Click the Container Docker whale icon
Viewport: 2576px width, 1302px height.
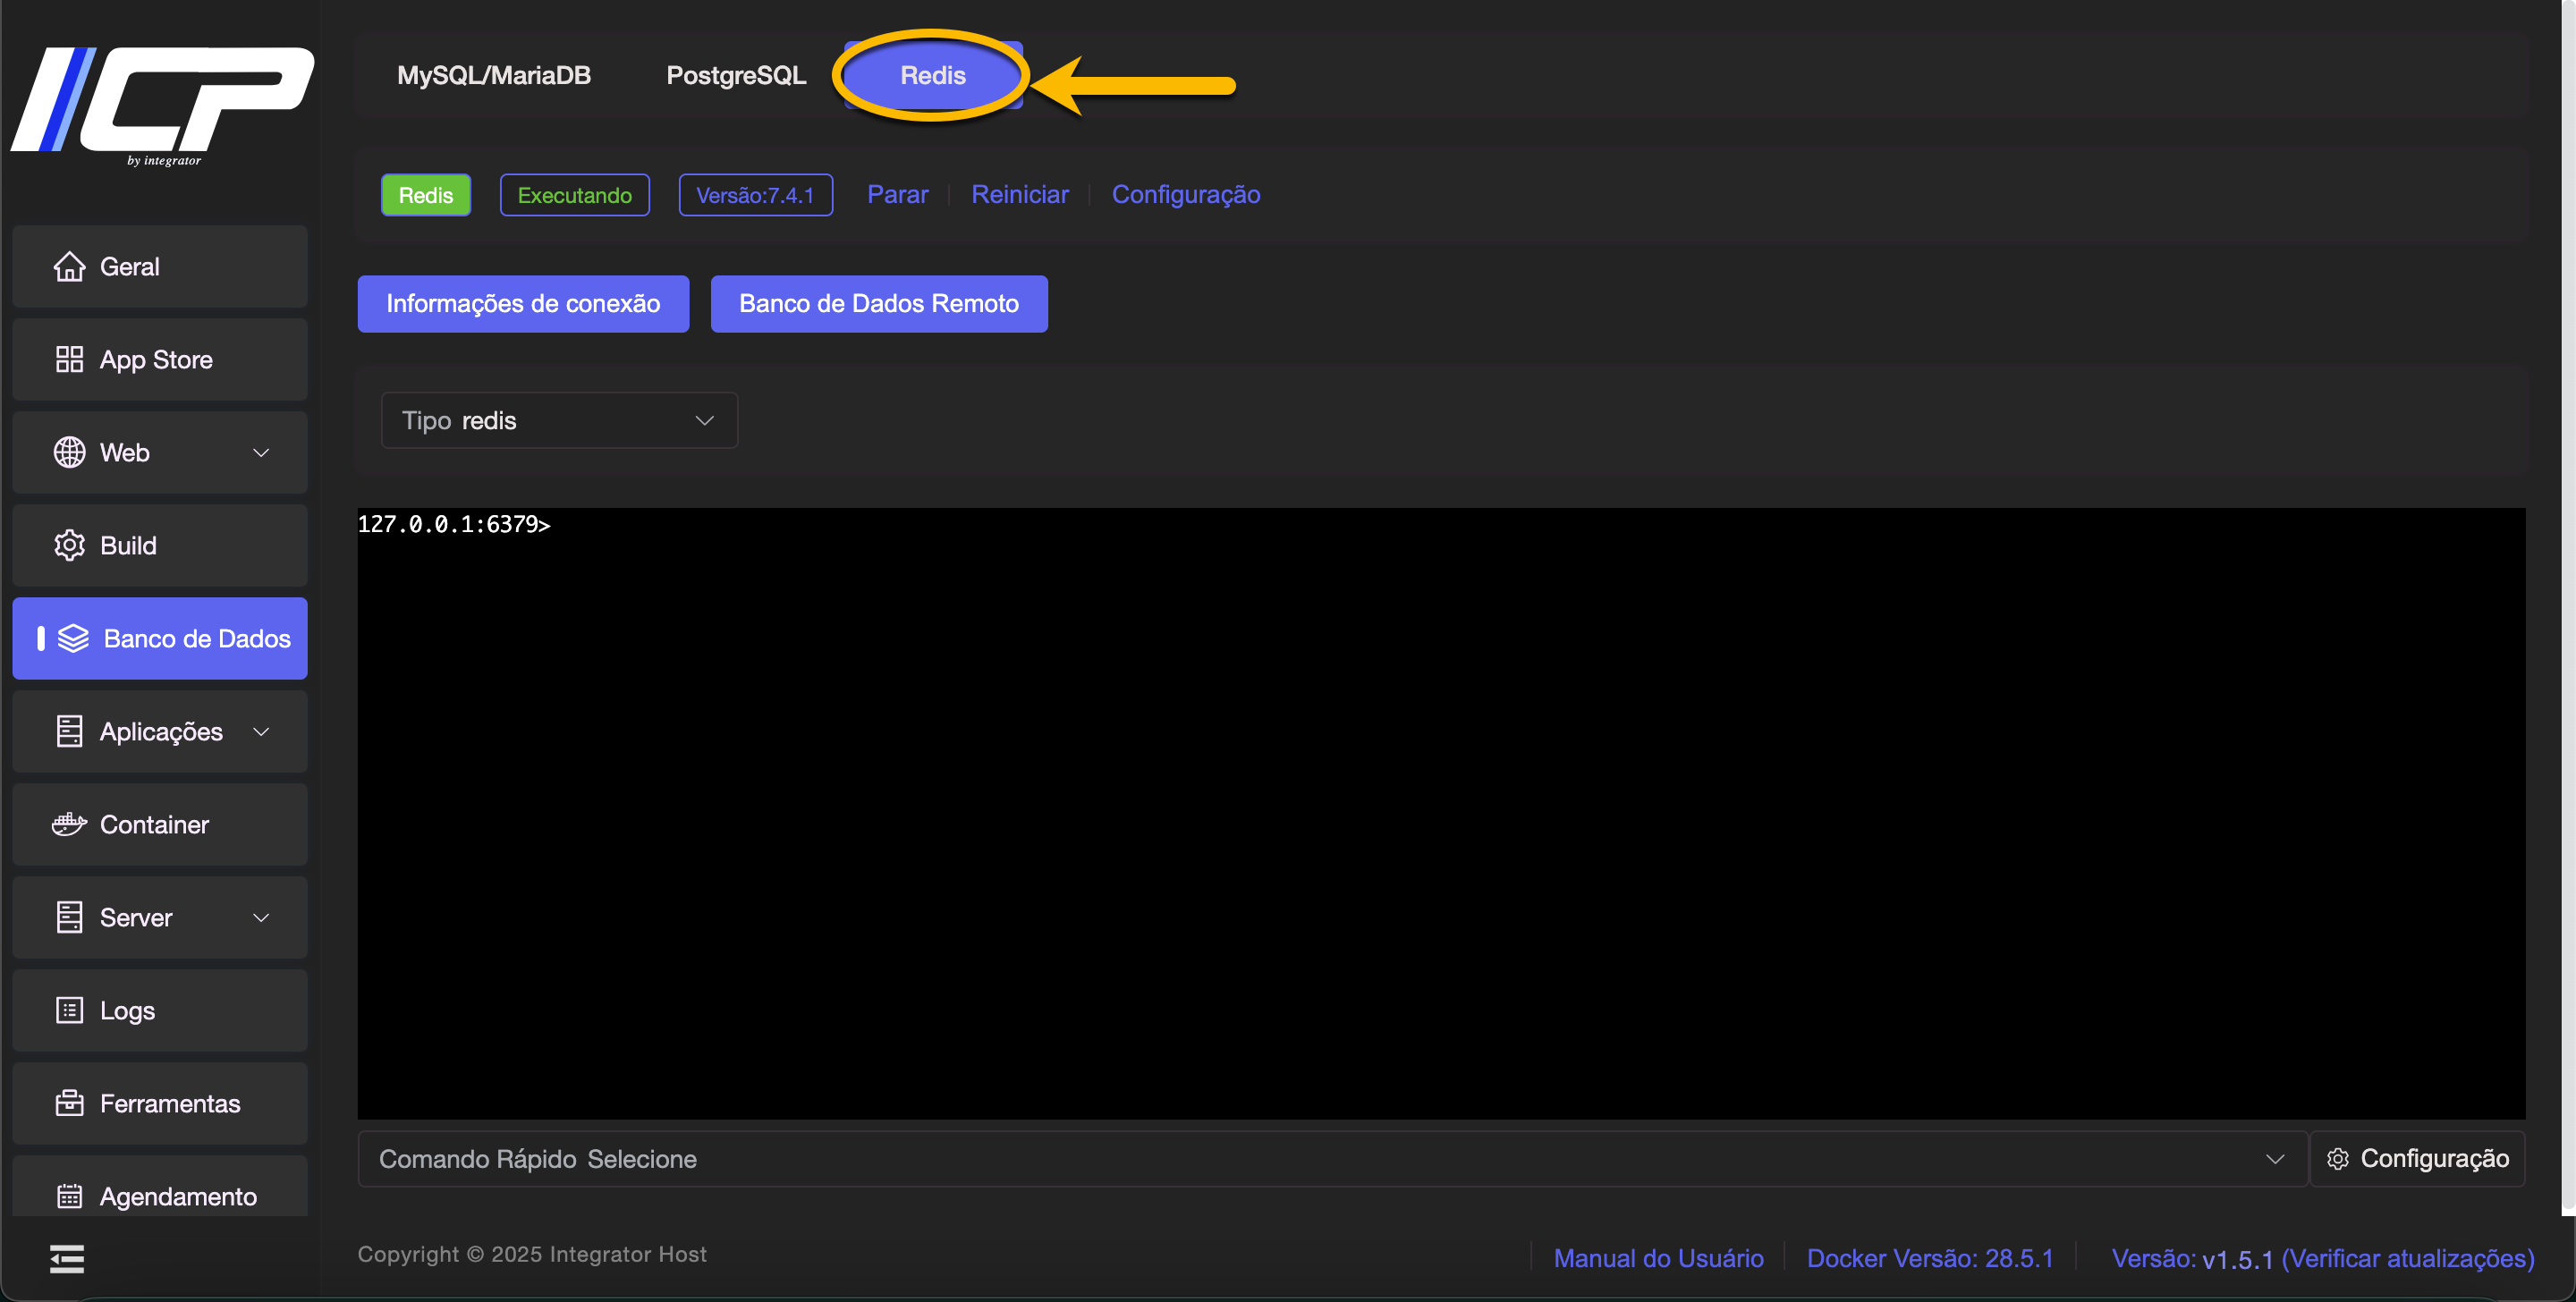click(69, 824)
